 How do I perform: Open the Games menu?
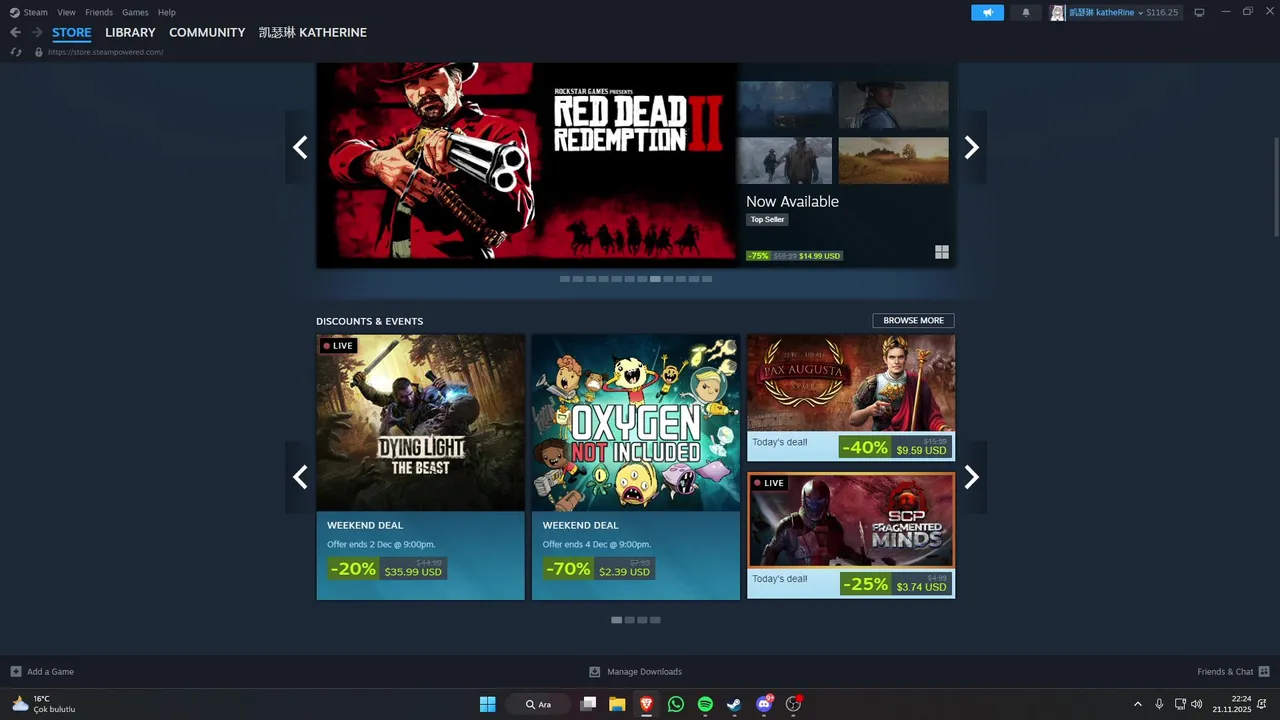[x=135, y=12]
